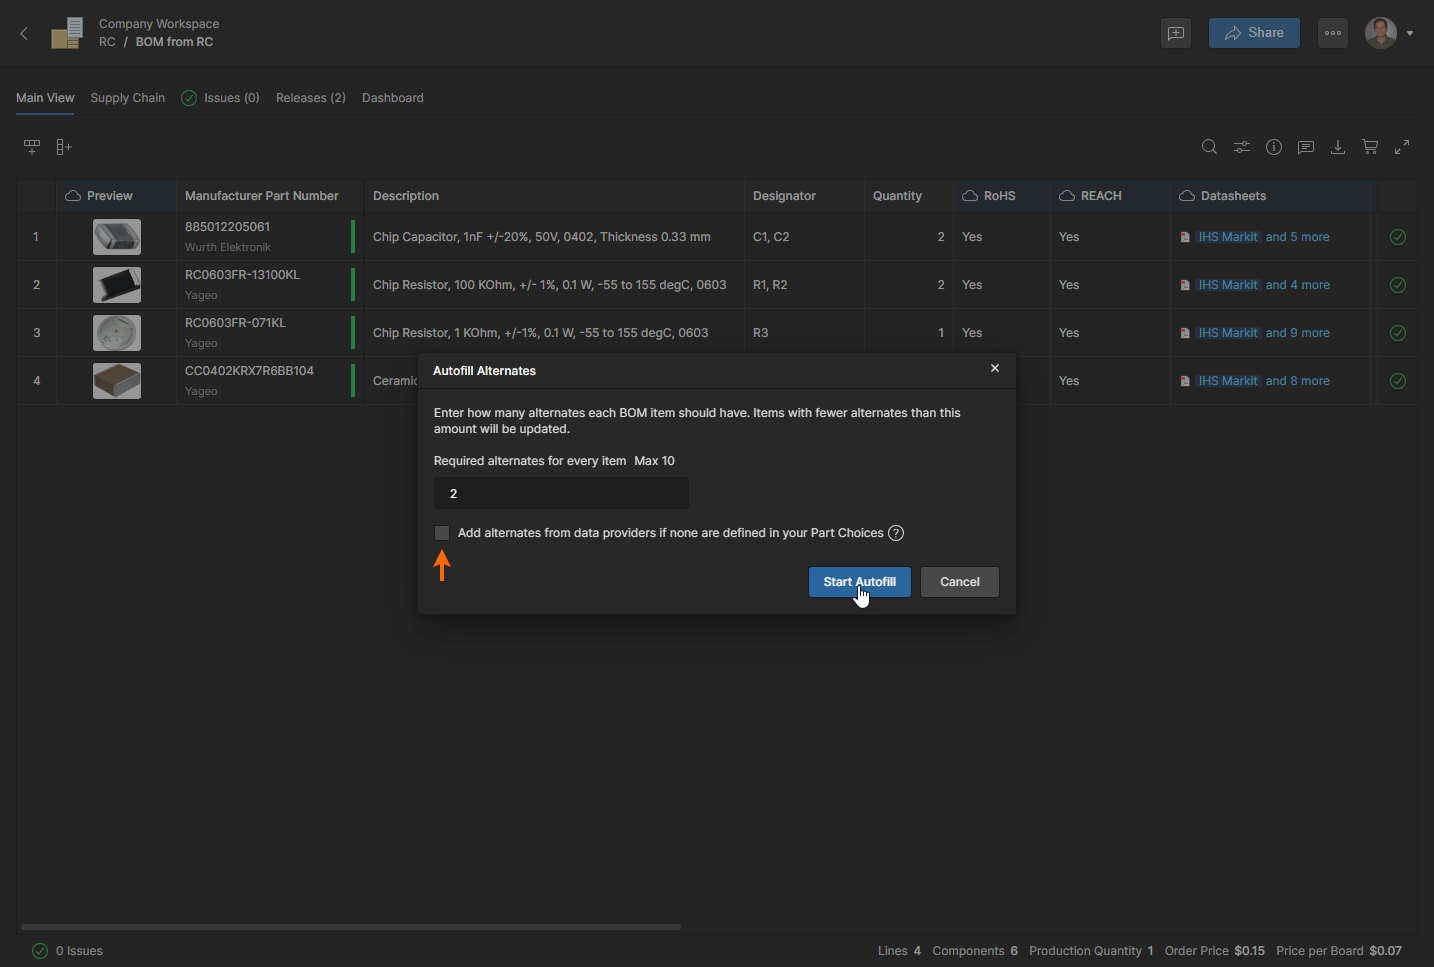Viewport: 1434px width, 967px height.
Task: Click the add column icon
Action: click(64, 147)
